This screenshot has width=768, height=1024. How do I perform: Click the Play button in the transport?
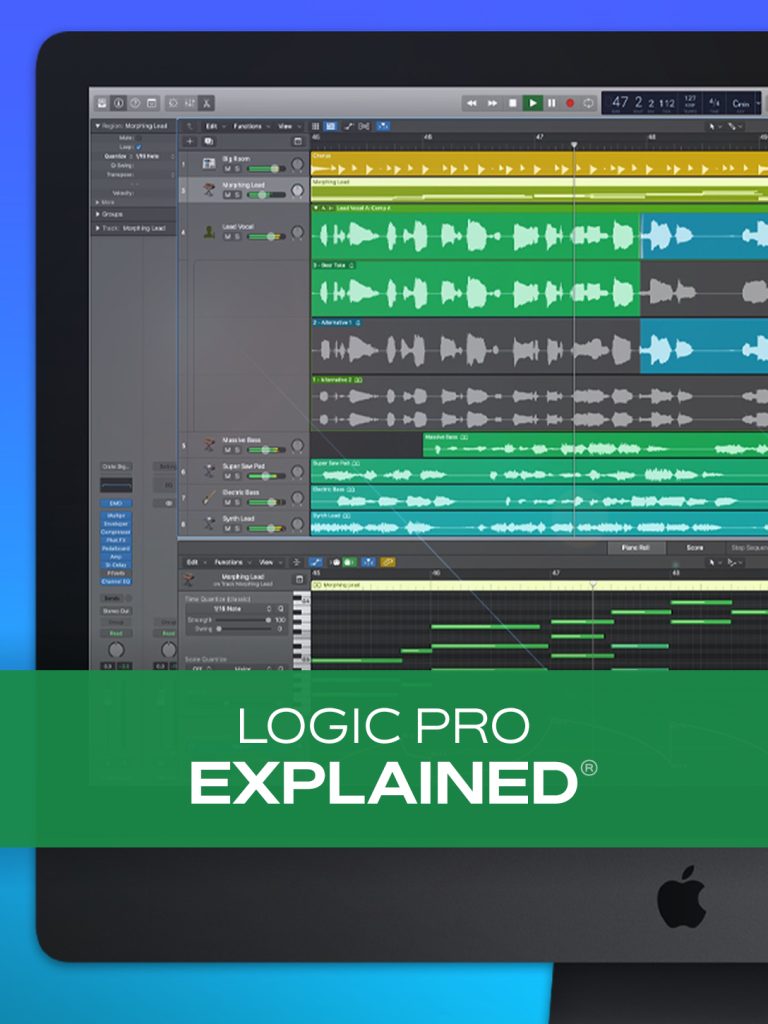[532, 103]
